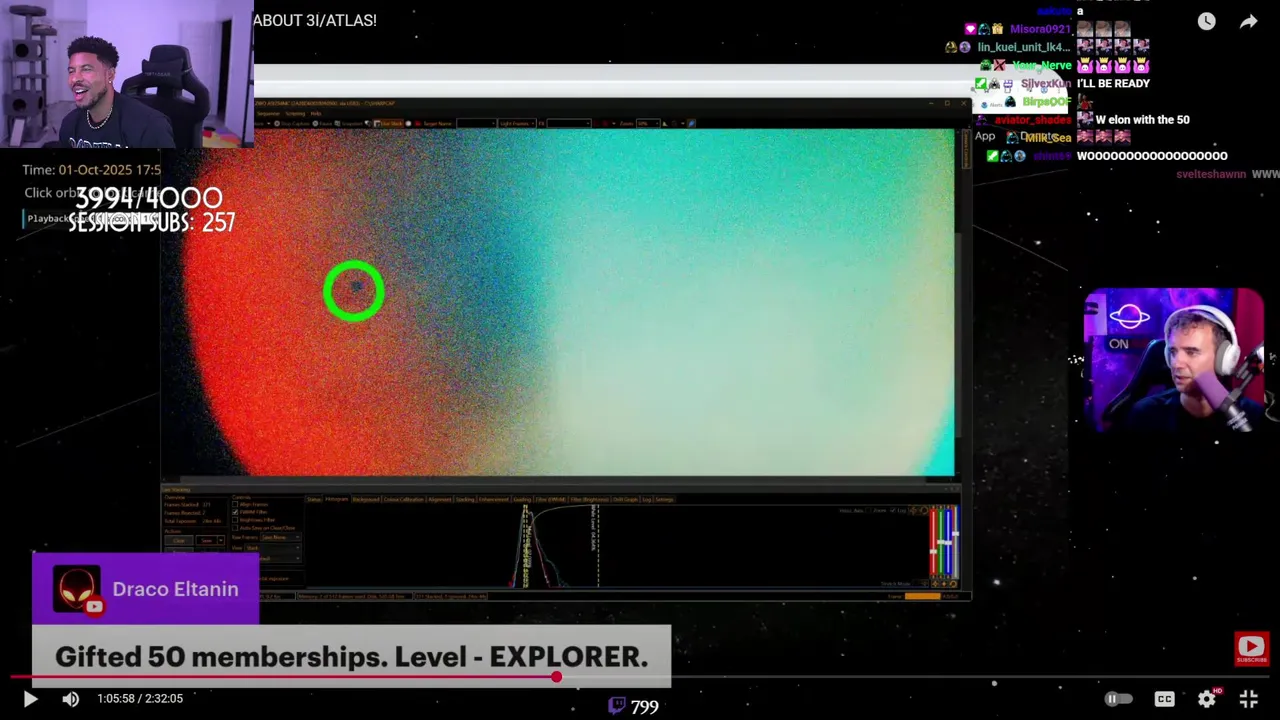This screenshot has height=720, width=1280.
Task: Adjust the green colour level slider
Action: click(941, 542)
